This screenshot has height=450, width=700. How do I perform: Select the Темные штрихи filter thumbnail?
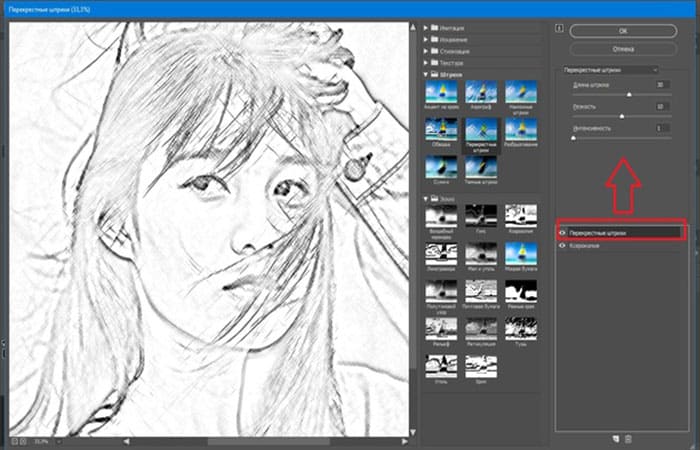(x=481, y=167)
